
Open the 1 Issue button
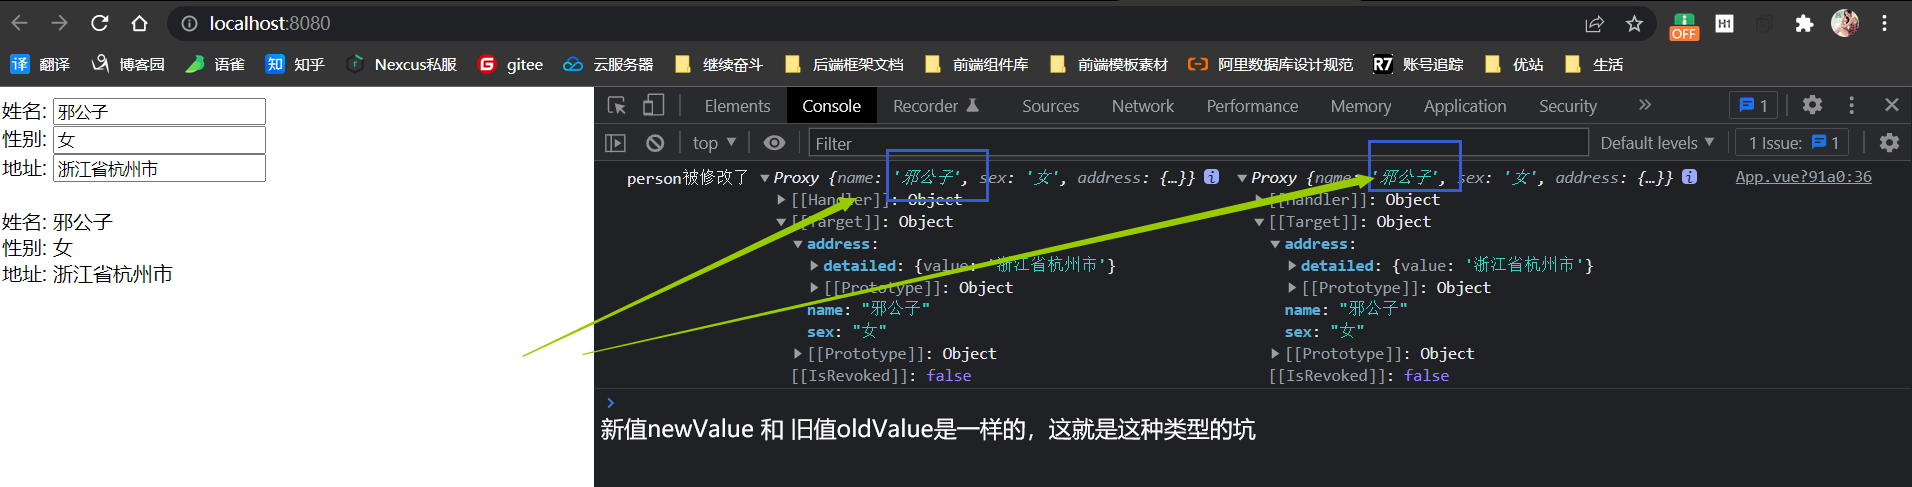[1793, 143]
